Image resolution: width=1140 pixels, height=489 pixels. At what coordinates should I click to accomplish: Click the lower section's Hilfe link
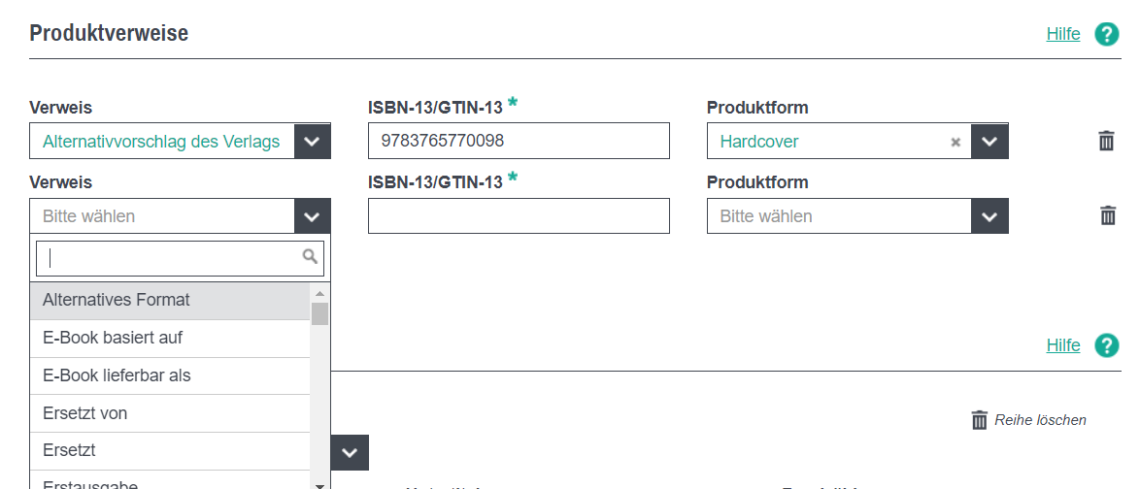(1063, 345)
